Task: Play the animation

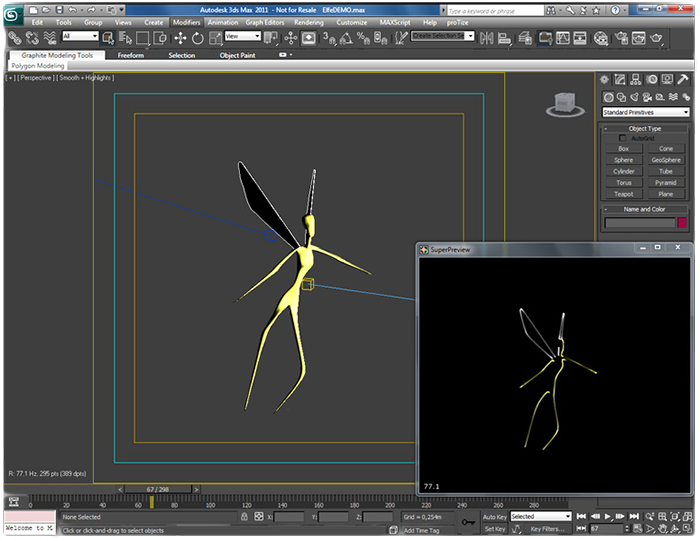Action: 607,516
